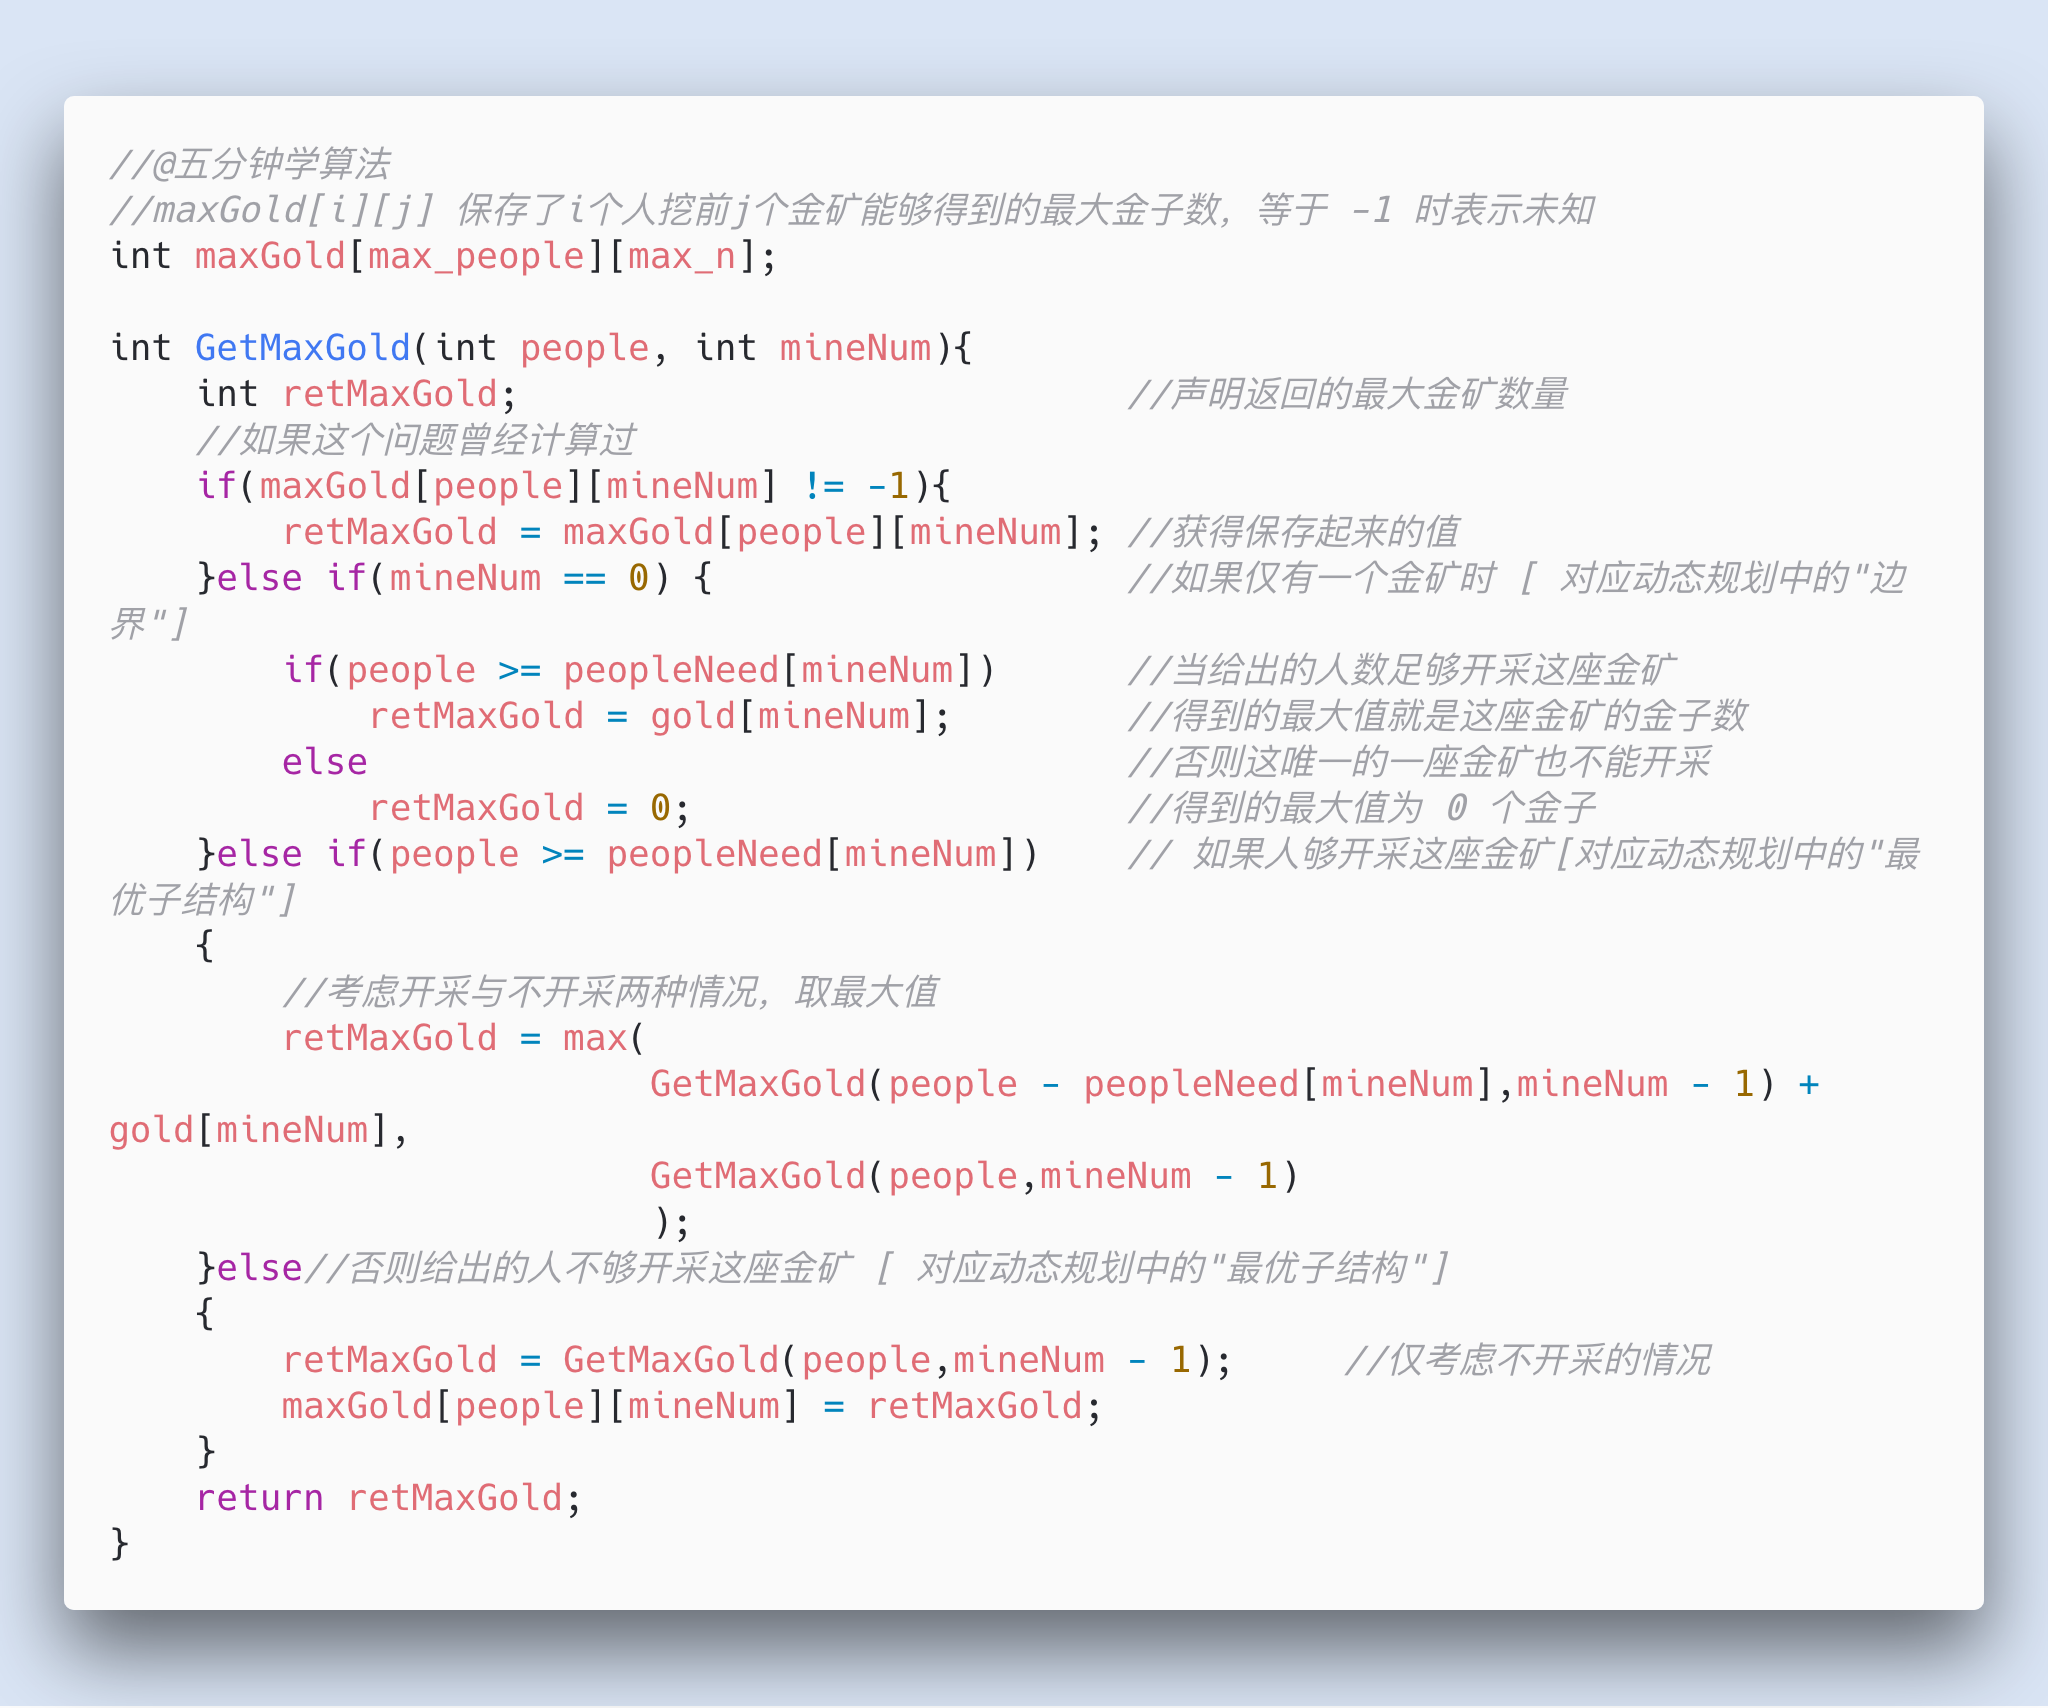The height and width of the screenshot is (1708, 2048).
Task: Click the return keyword near the bottom
Action: coord(259,1498)
